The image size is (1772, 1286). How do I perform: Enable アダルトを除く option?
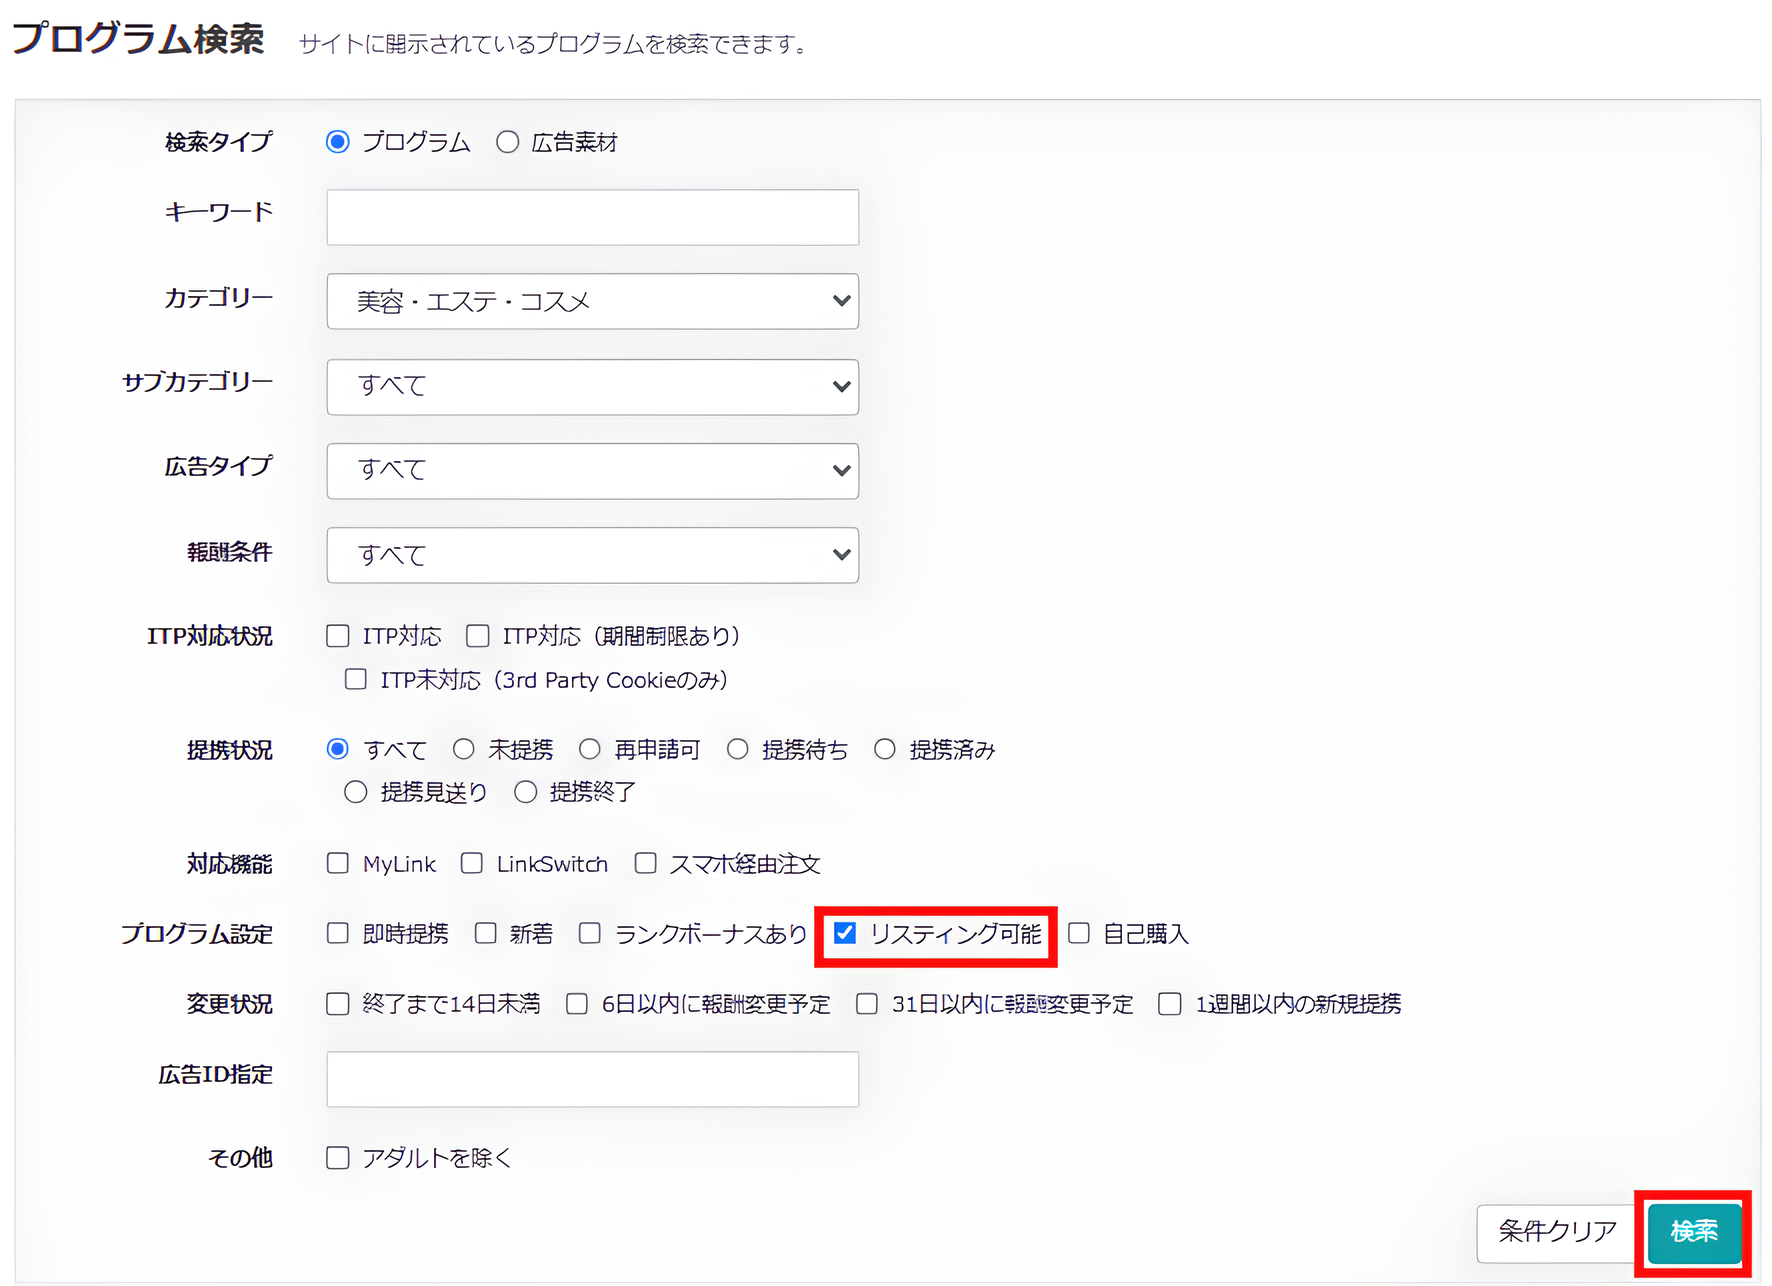click(x=337, y=1157)
